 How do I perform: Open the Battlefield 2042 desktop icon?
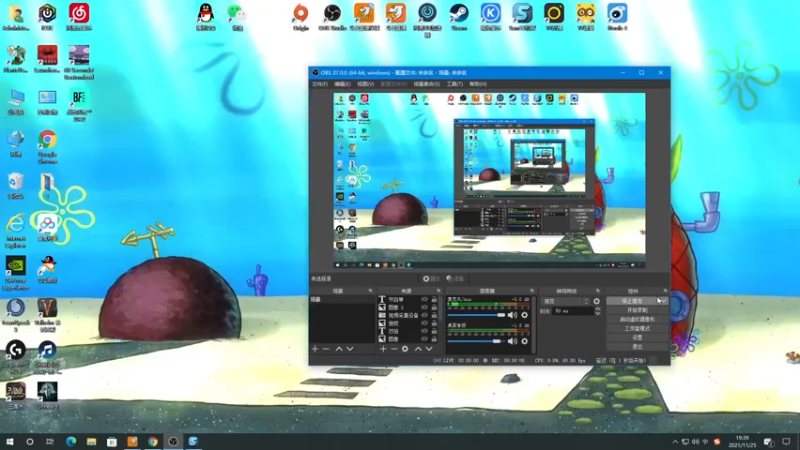pyautogui.click(x=79, y=105)
